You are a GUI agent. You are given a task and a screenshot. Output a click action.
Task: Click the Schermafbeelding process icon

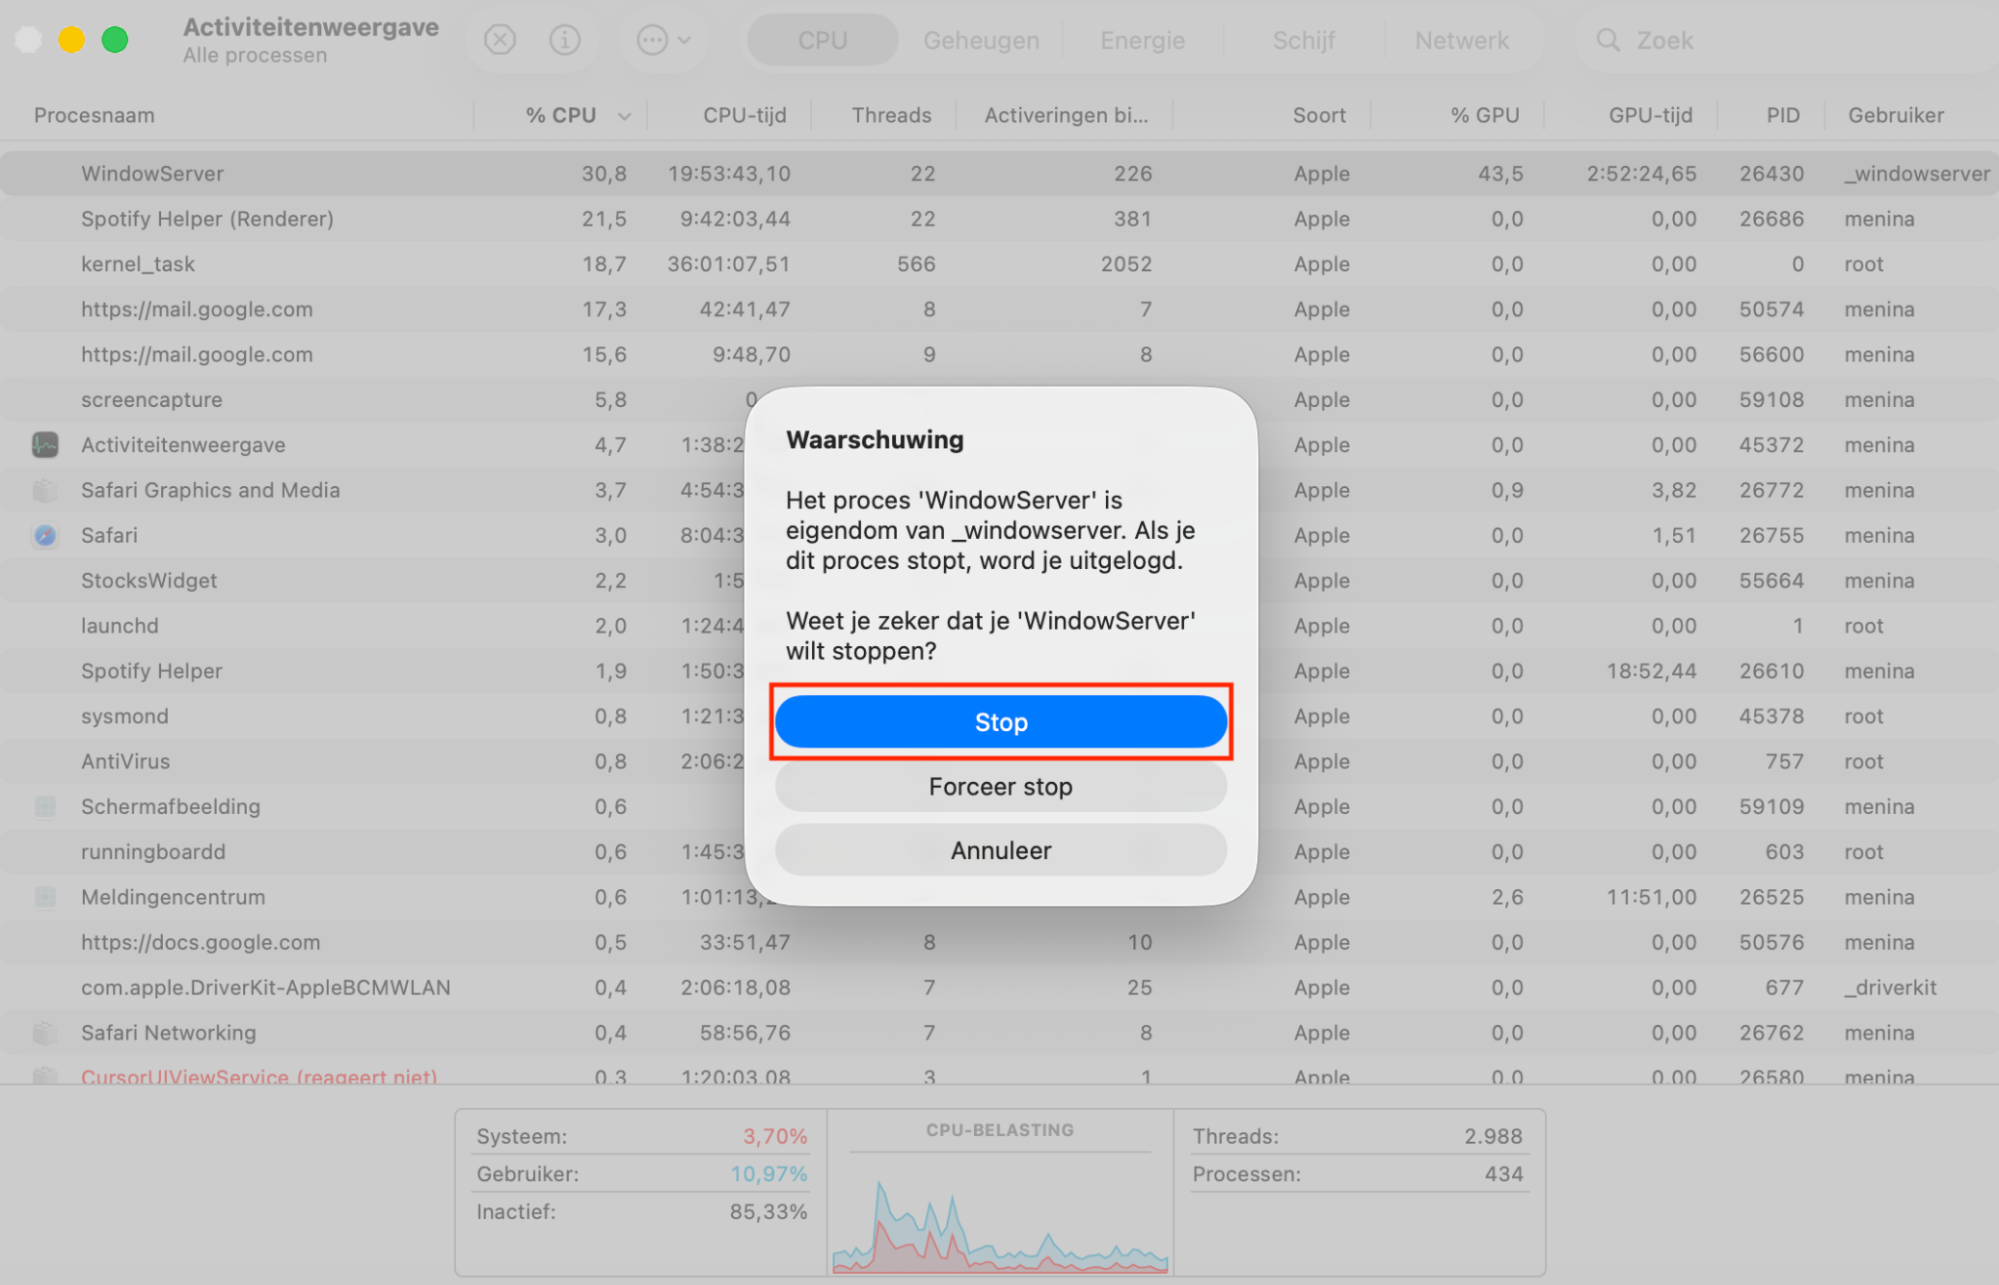[44, 806]
